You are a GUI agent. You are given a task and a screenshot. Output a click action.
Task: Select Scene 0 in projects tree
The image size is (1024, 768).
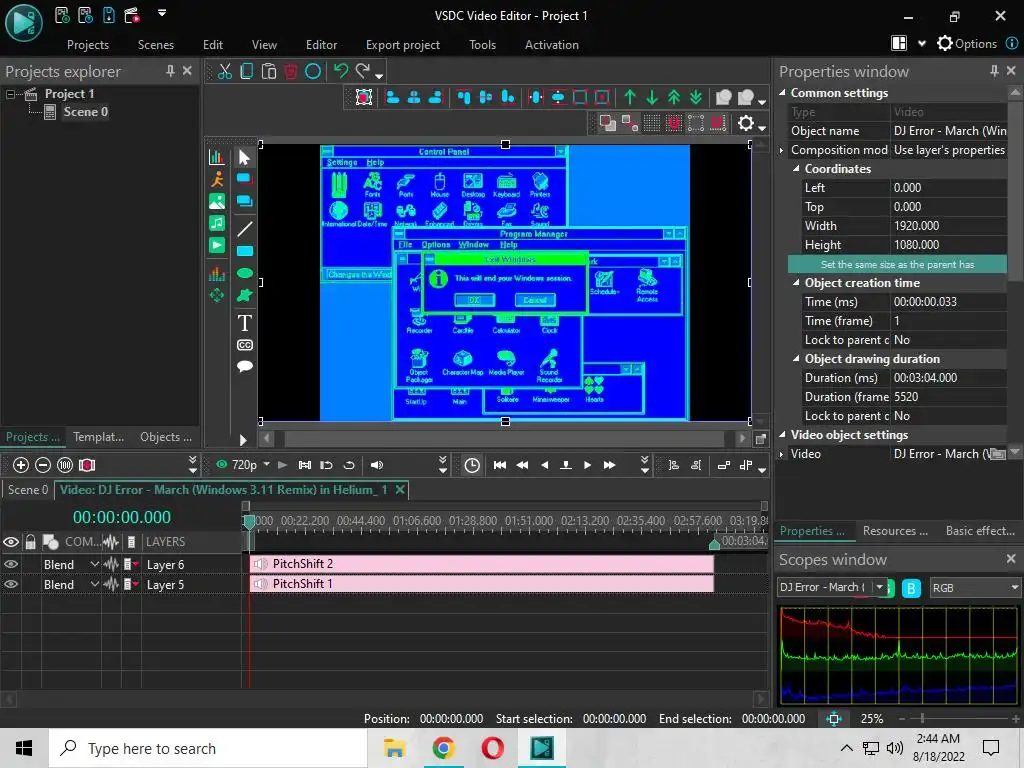click(85, 112)
